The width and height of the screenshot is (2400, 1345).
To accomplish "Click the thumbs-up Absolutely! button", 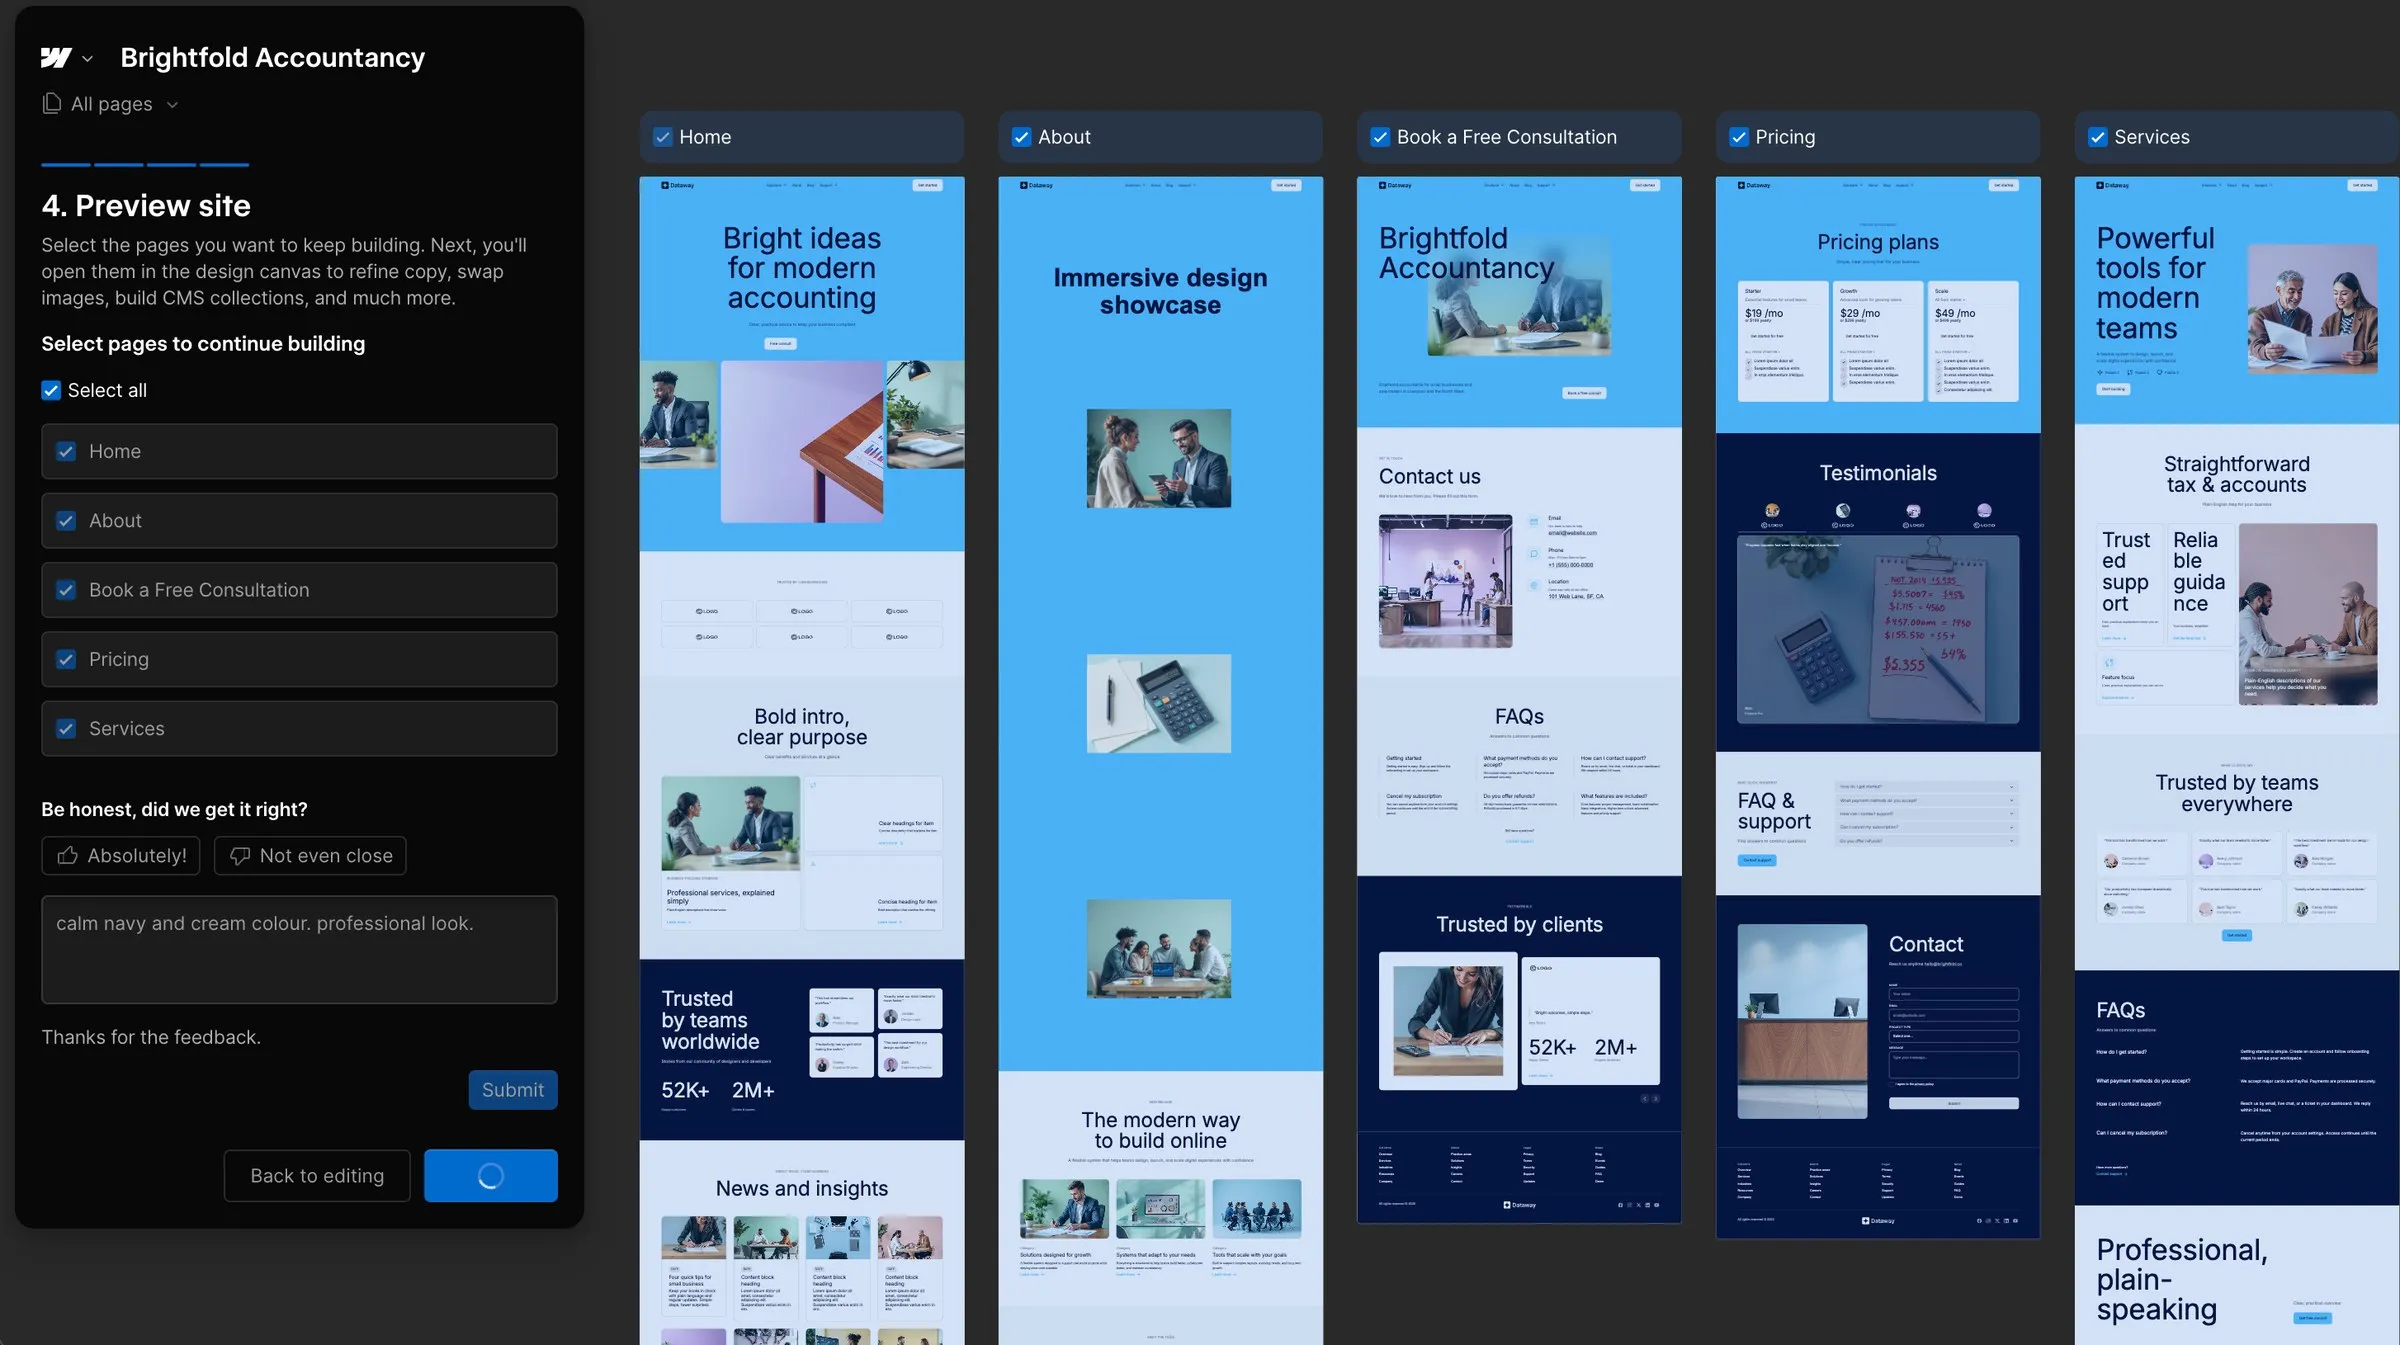I will [x=121, y=856].
